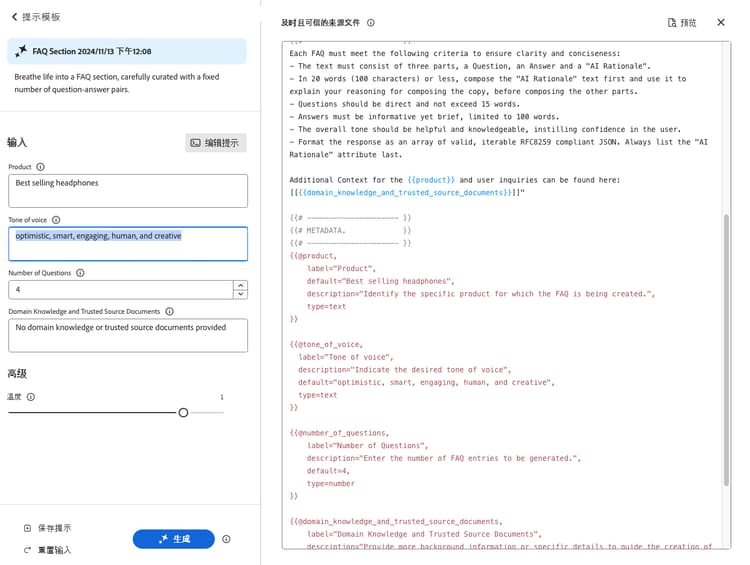Image resolution: width=750 pixels, height=565 pixels.
Task: Click the {{@tone_of_voice, line in editor
Action: tap(326, 344)
